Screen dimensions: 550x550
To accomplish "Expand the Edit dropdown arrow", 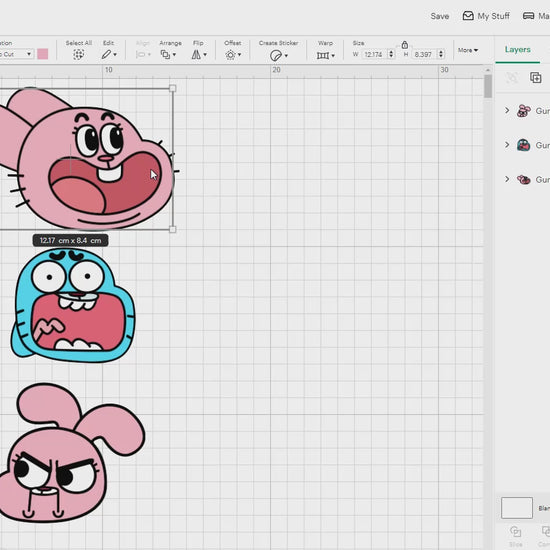I will point(115,55).
